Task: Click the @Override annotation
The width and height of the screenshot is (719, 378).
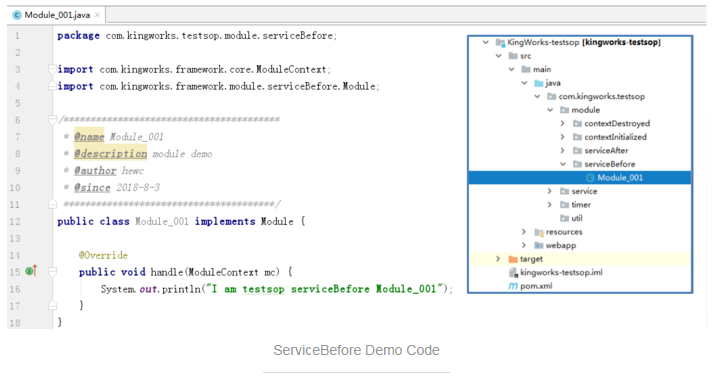Action: (x=103, y=256)
